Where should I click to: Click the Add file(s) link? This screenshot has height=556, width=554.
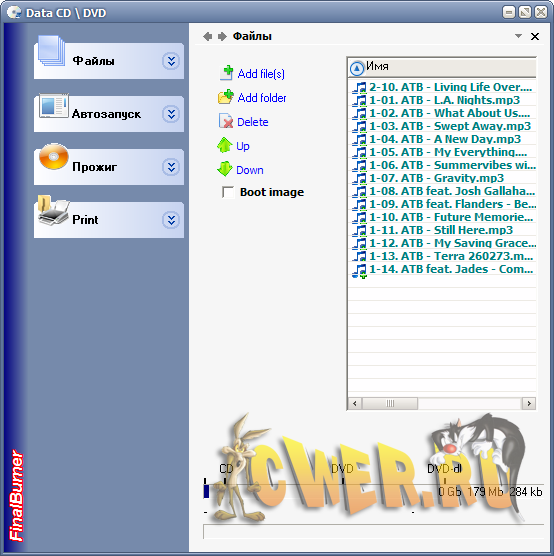click(x=261, y=74)
